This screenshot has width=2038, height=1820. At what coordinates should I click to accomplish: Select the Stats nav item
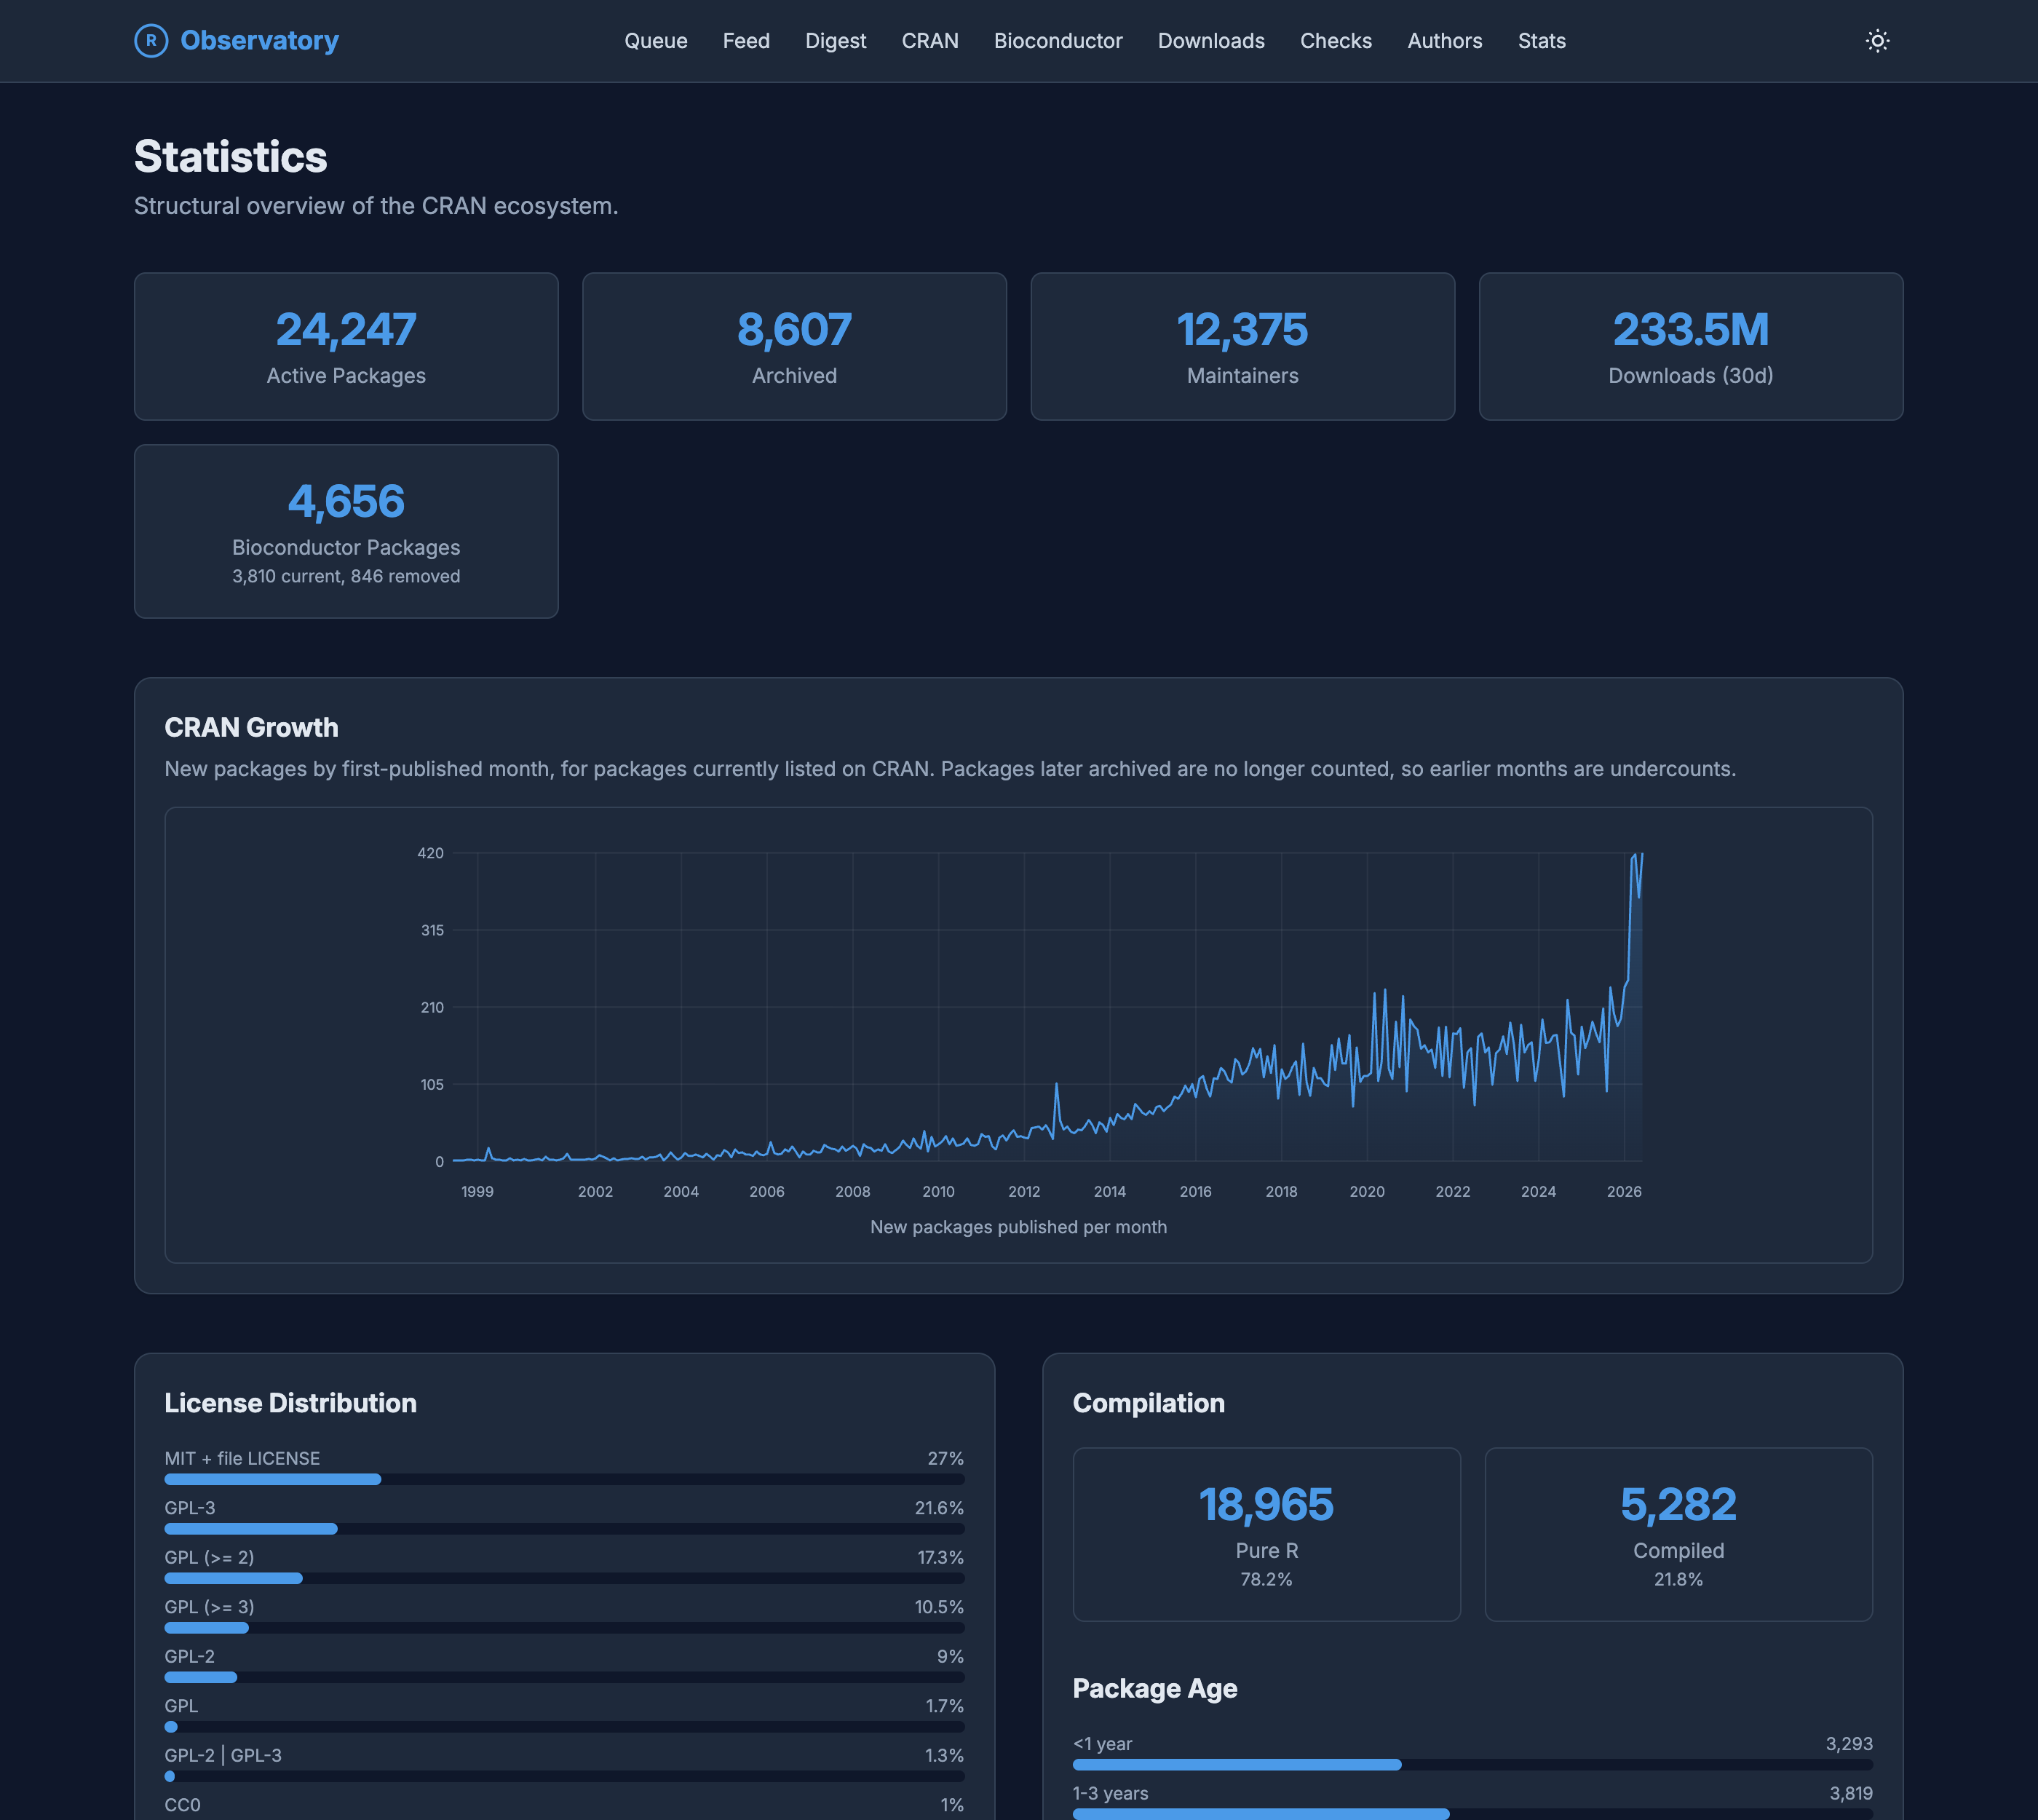(x=1542, y=41)
